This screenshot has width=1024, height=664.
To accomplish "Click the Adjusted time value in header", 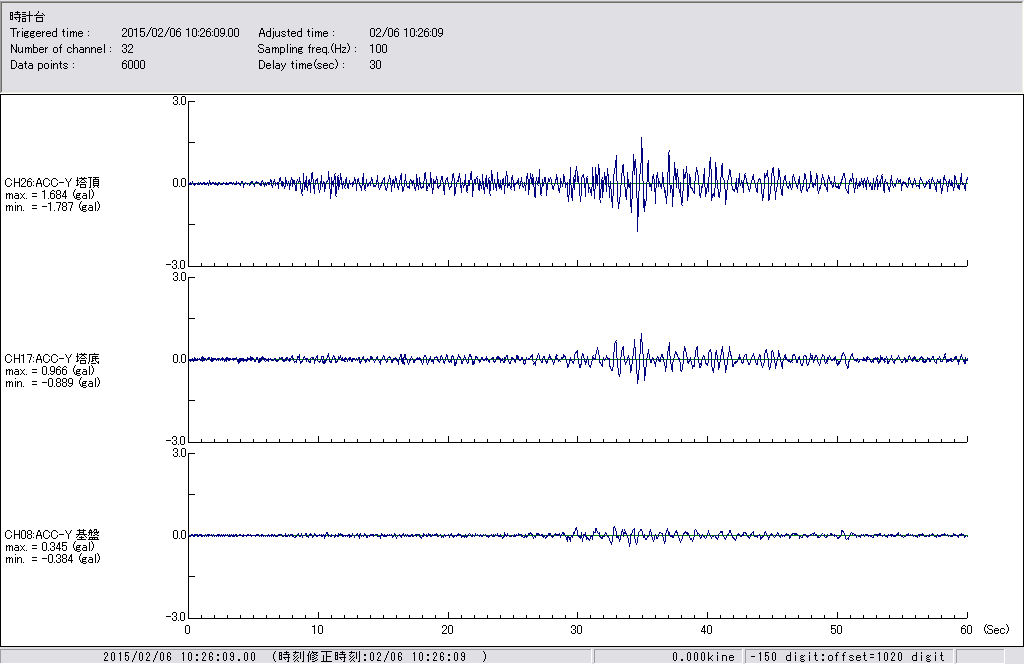I will click(406, 33).
